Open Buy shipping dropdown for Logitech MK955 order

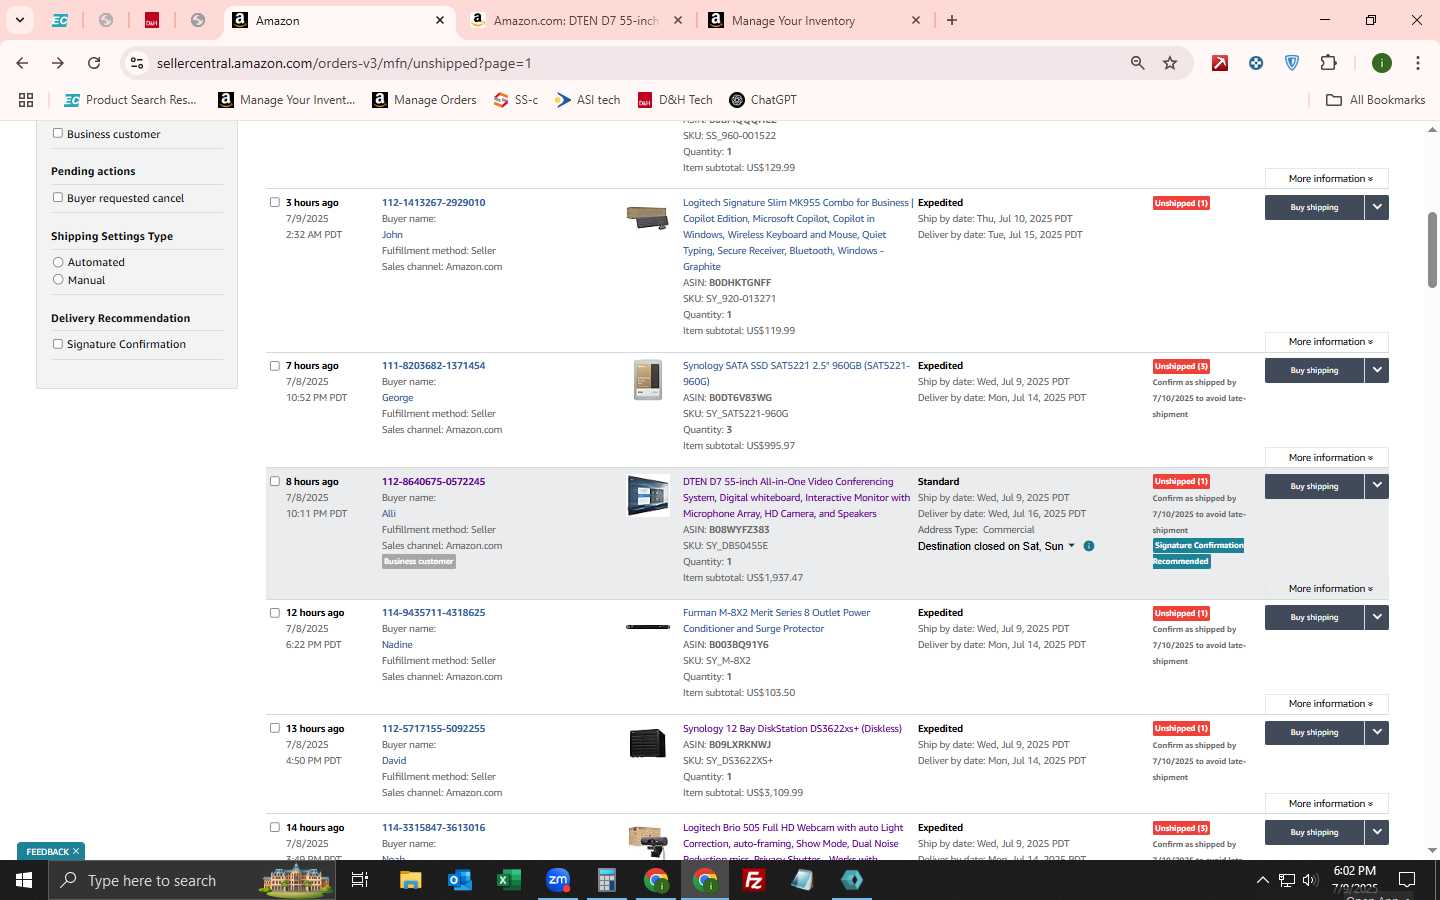coord(1377,207)
